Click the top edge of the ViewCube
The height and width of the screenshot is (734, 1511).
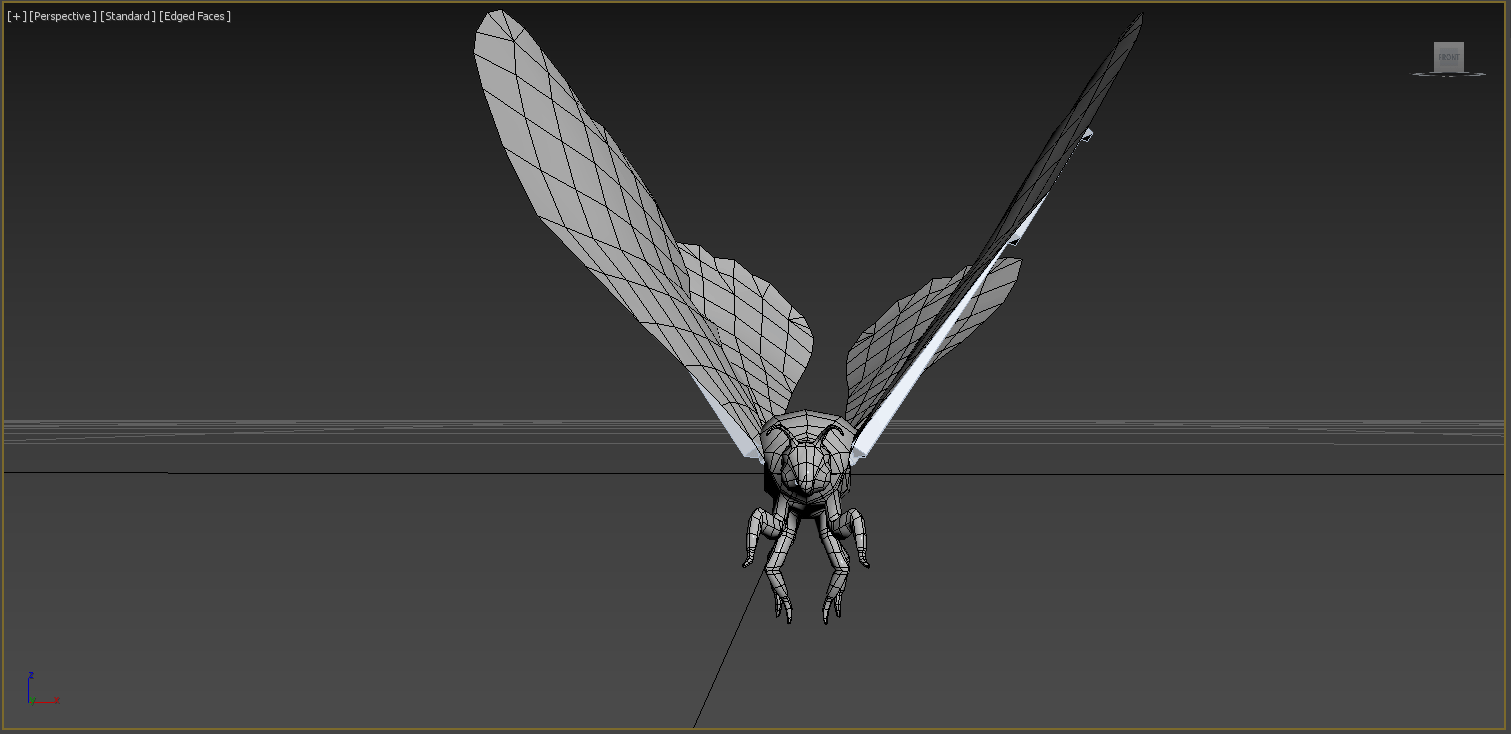coord(1449,42)
